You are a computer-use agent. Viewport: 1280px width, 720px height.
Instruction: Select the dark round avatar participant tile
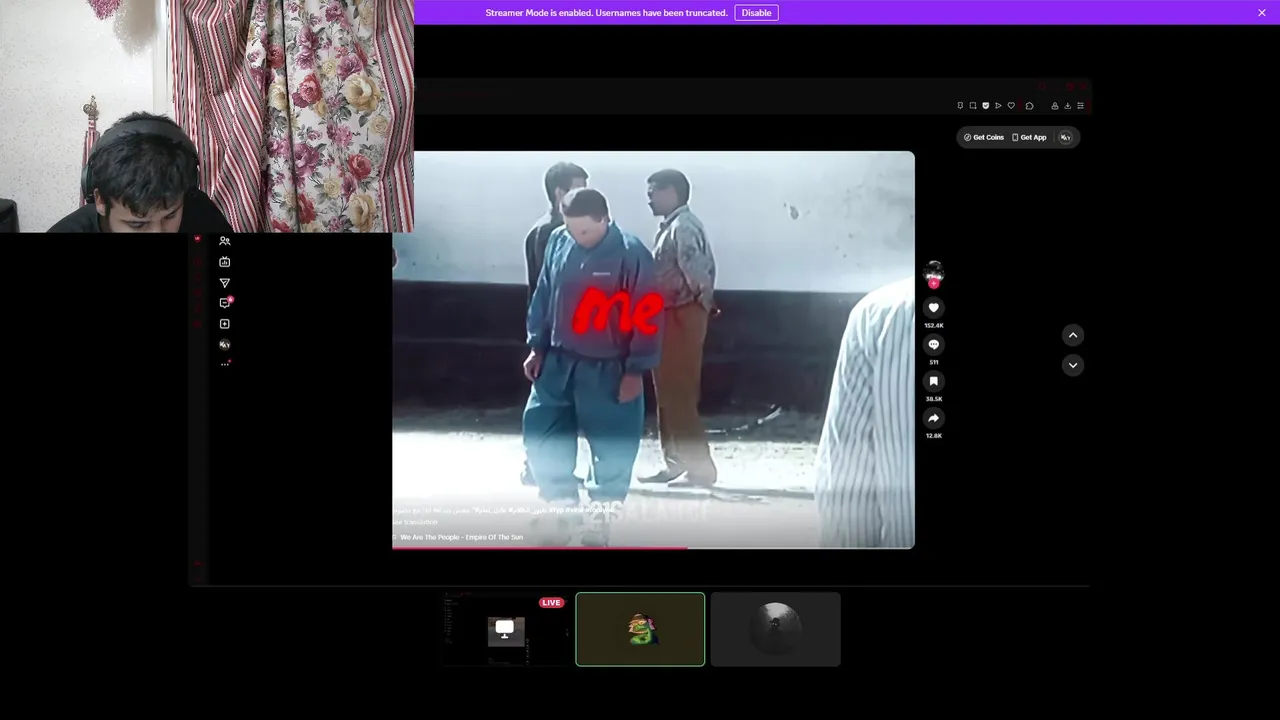pos(776,629)
